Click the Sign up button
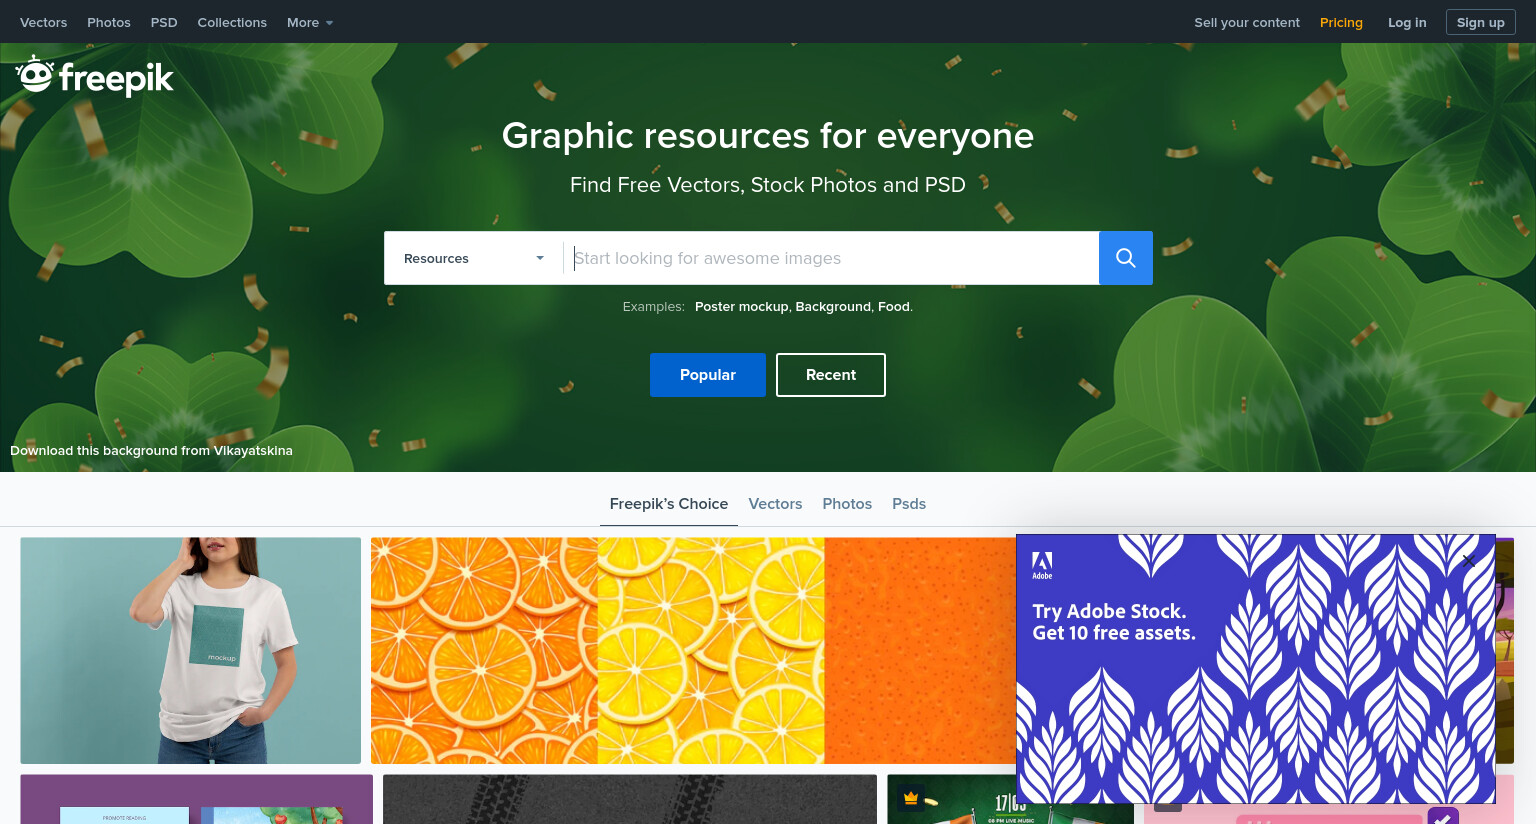The height and width of the screenshot is (824, 1536). click(1481, 22)
